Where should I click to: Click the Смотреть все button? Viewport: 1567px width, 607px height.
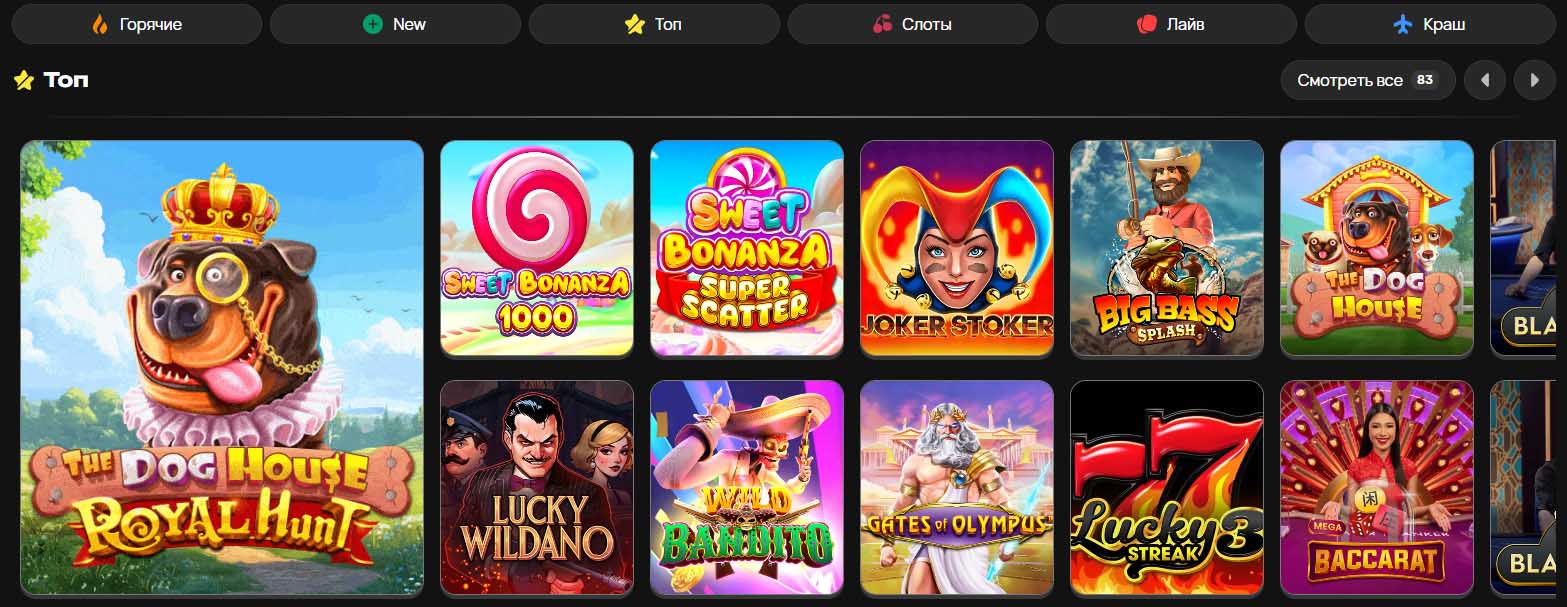click(1367, 80)
